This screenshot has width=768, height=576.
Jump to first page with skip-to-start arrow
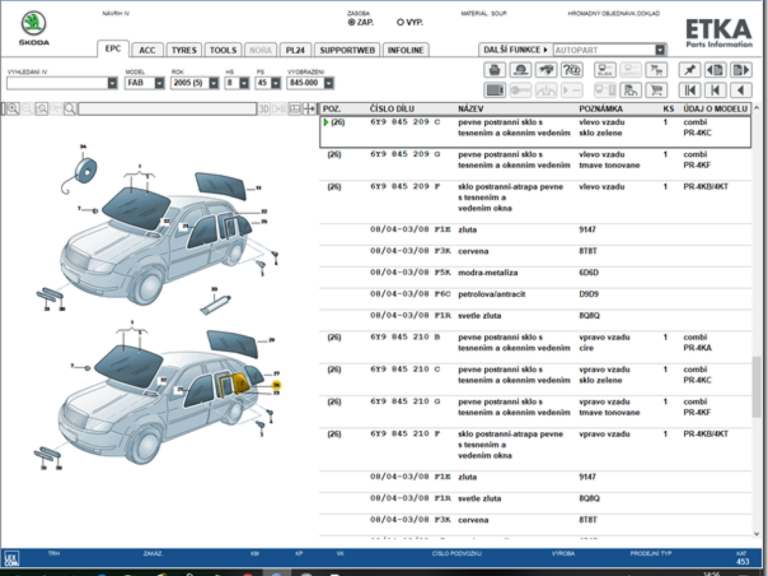(688, 90)
